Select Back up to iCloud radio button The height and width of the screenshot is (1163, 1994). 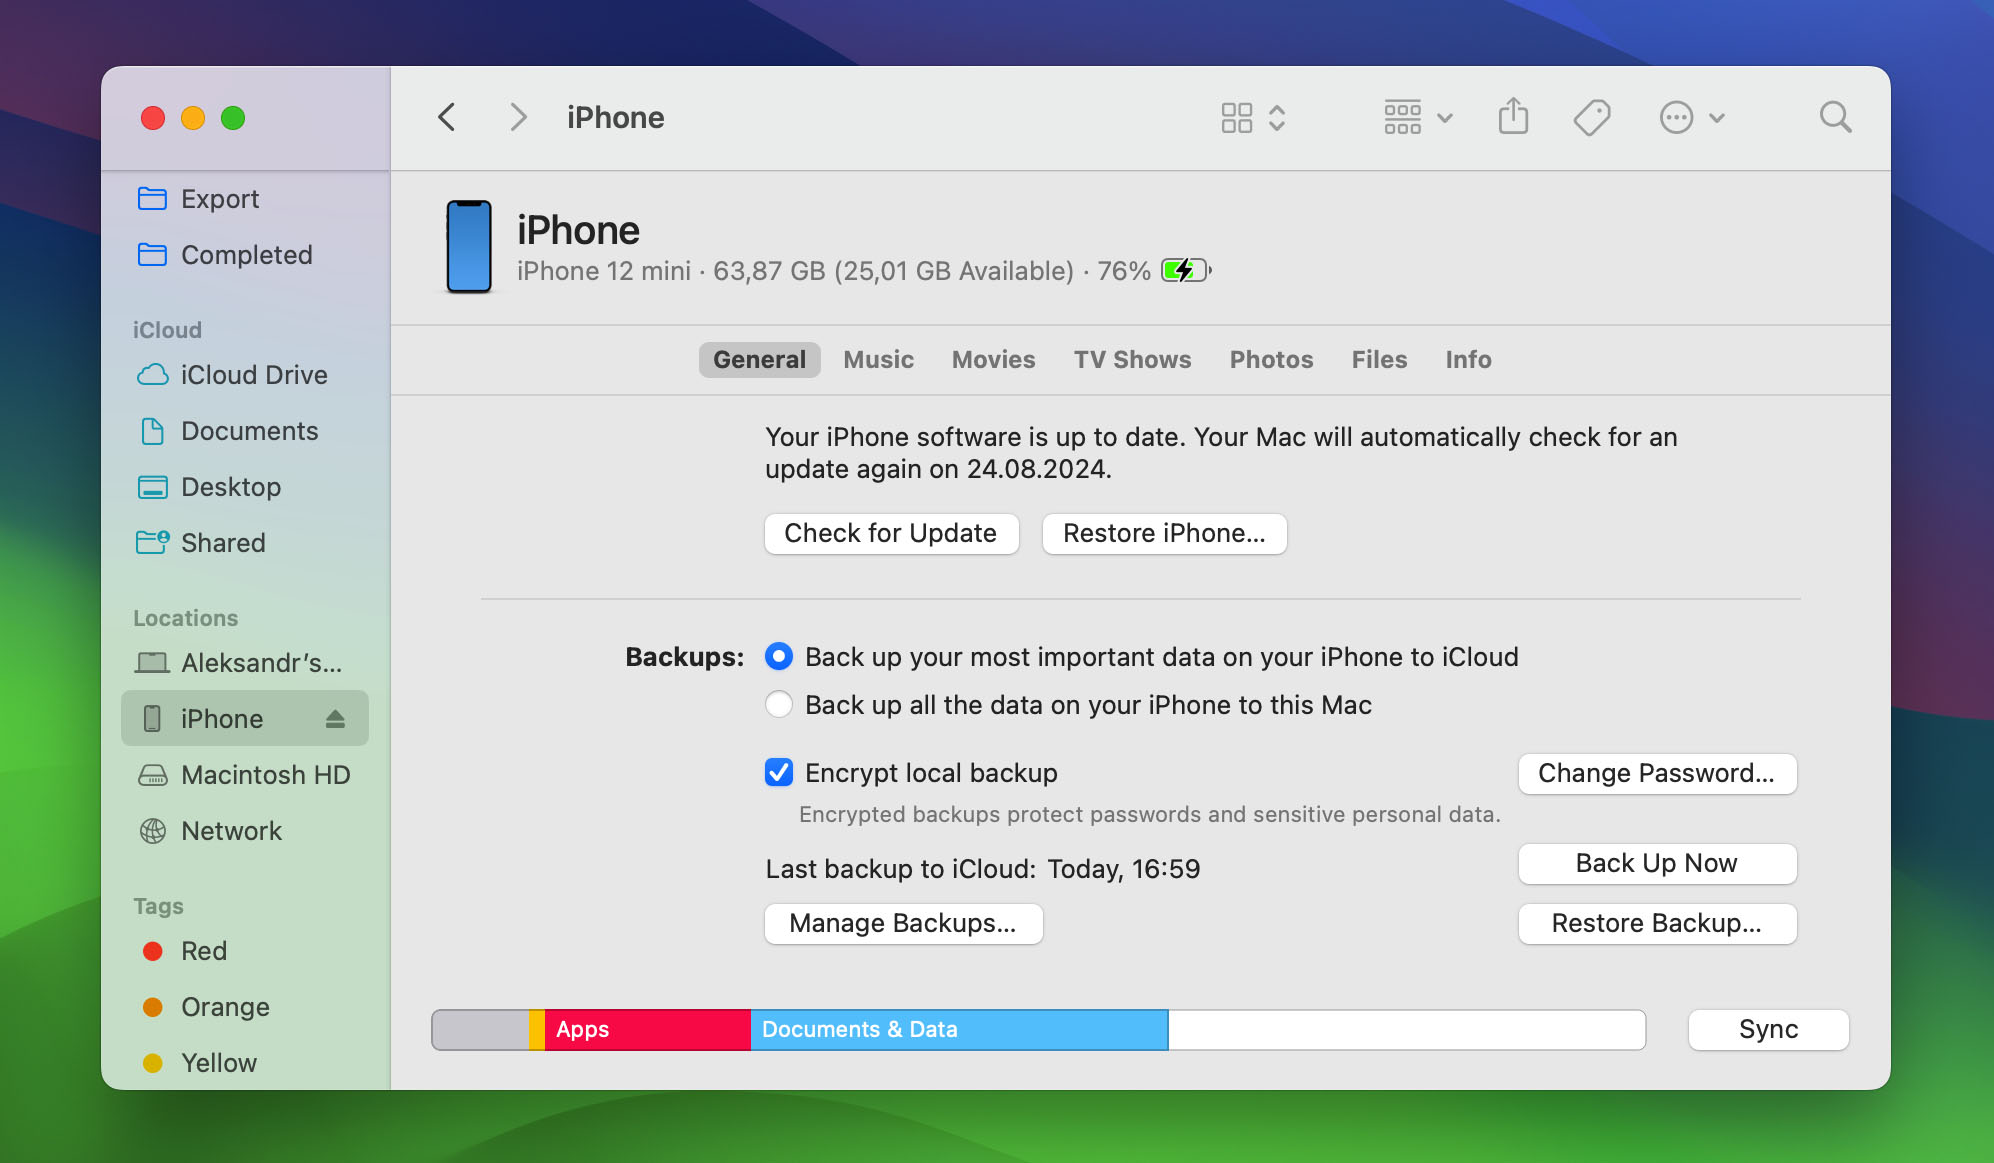(x=778, y=656)
